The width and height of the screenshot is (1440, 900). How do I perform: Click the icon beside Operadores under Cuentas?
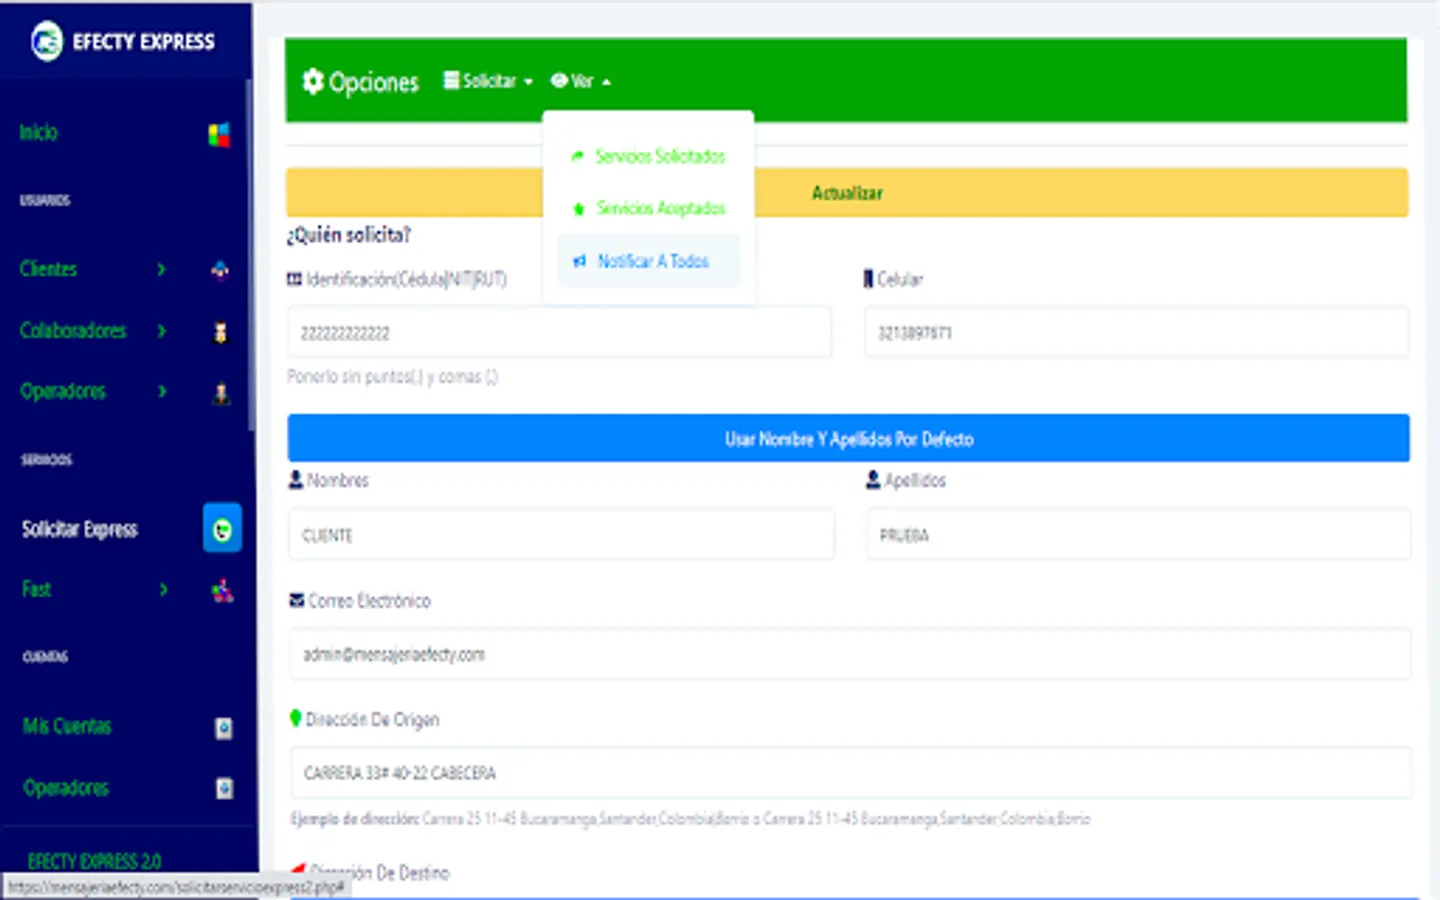[224, 789]
